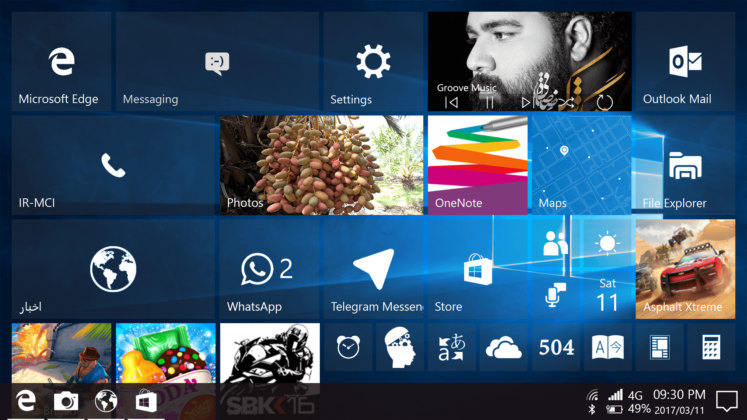Click the 4G signal strength indicator
Screen dimensions: 747x420
625,395
